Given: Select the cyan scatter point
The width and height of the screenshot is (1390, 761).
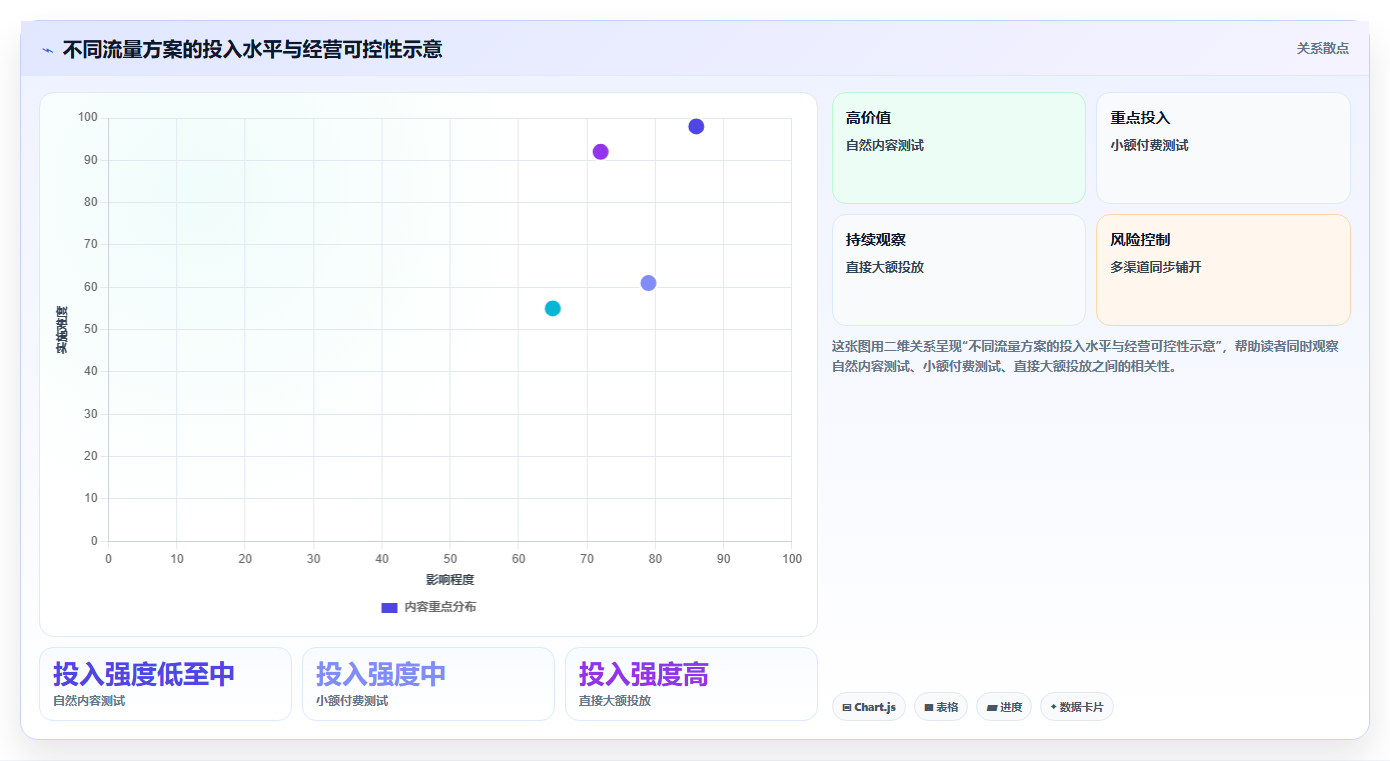Looking at the screenshot, I should pos(552,308).
